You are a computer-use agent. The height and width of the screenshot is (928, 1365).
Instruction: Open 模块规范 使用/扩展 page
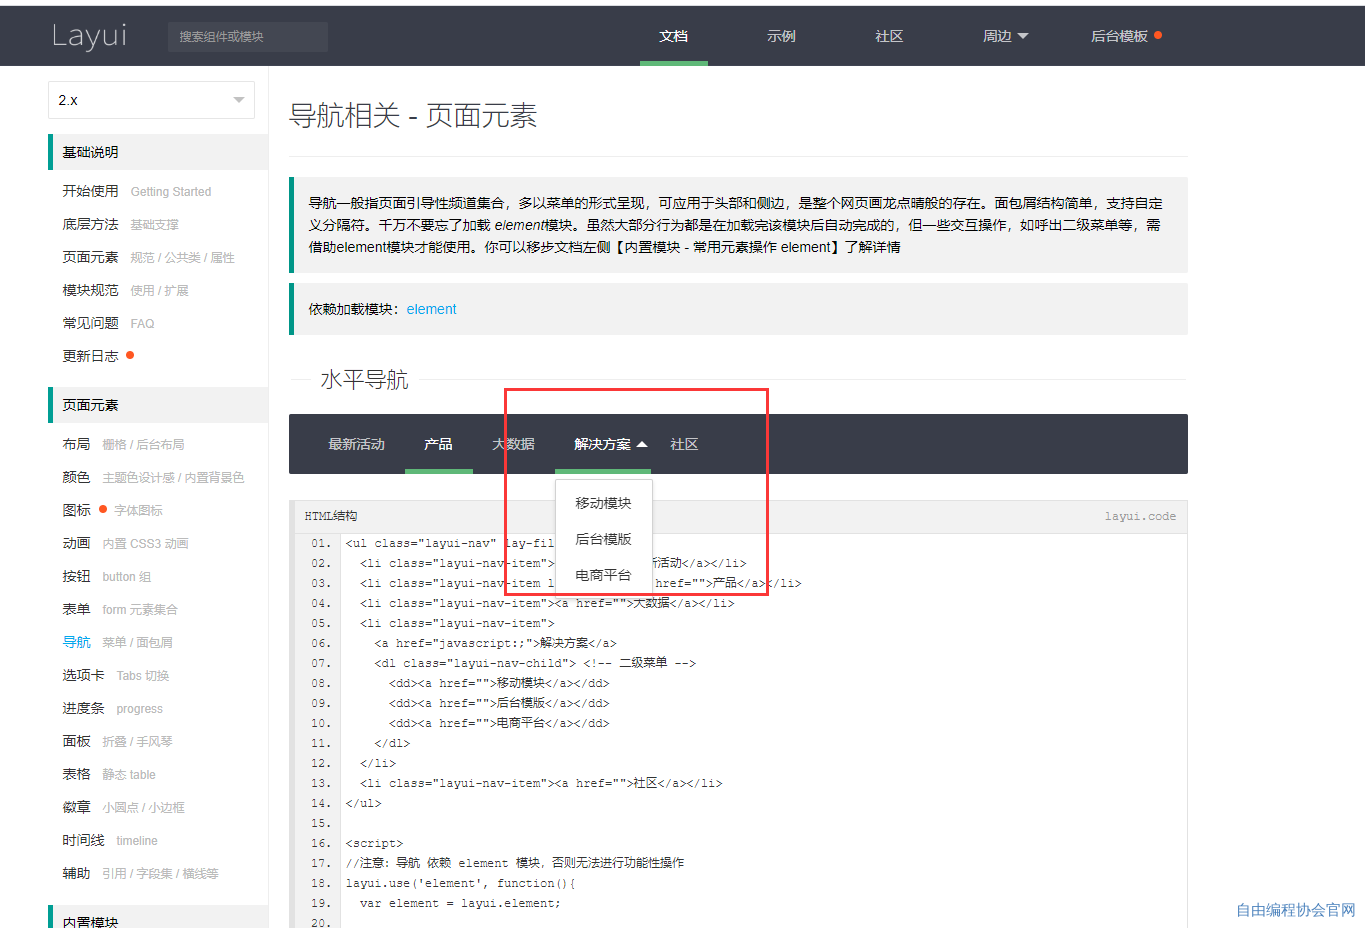click(126, 290)
